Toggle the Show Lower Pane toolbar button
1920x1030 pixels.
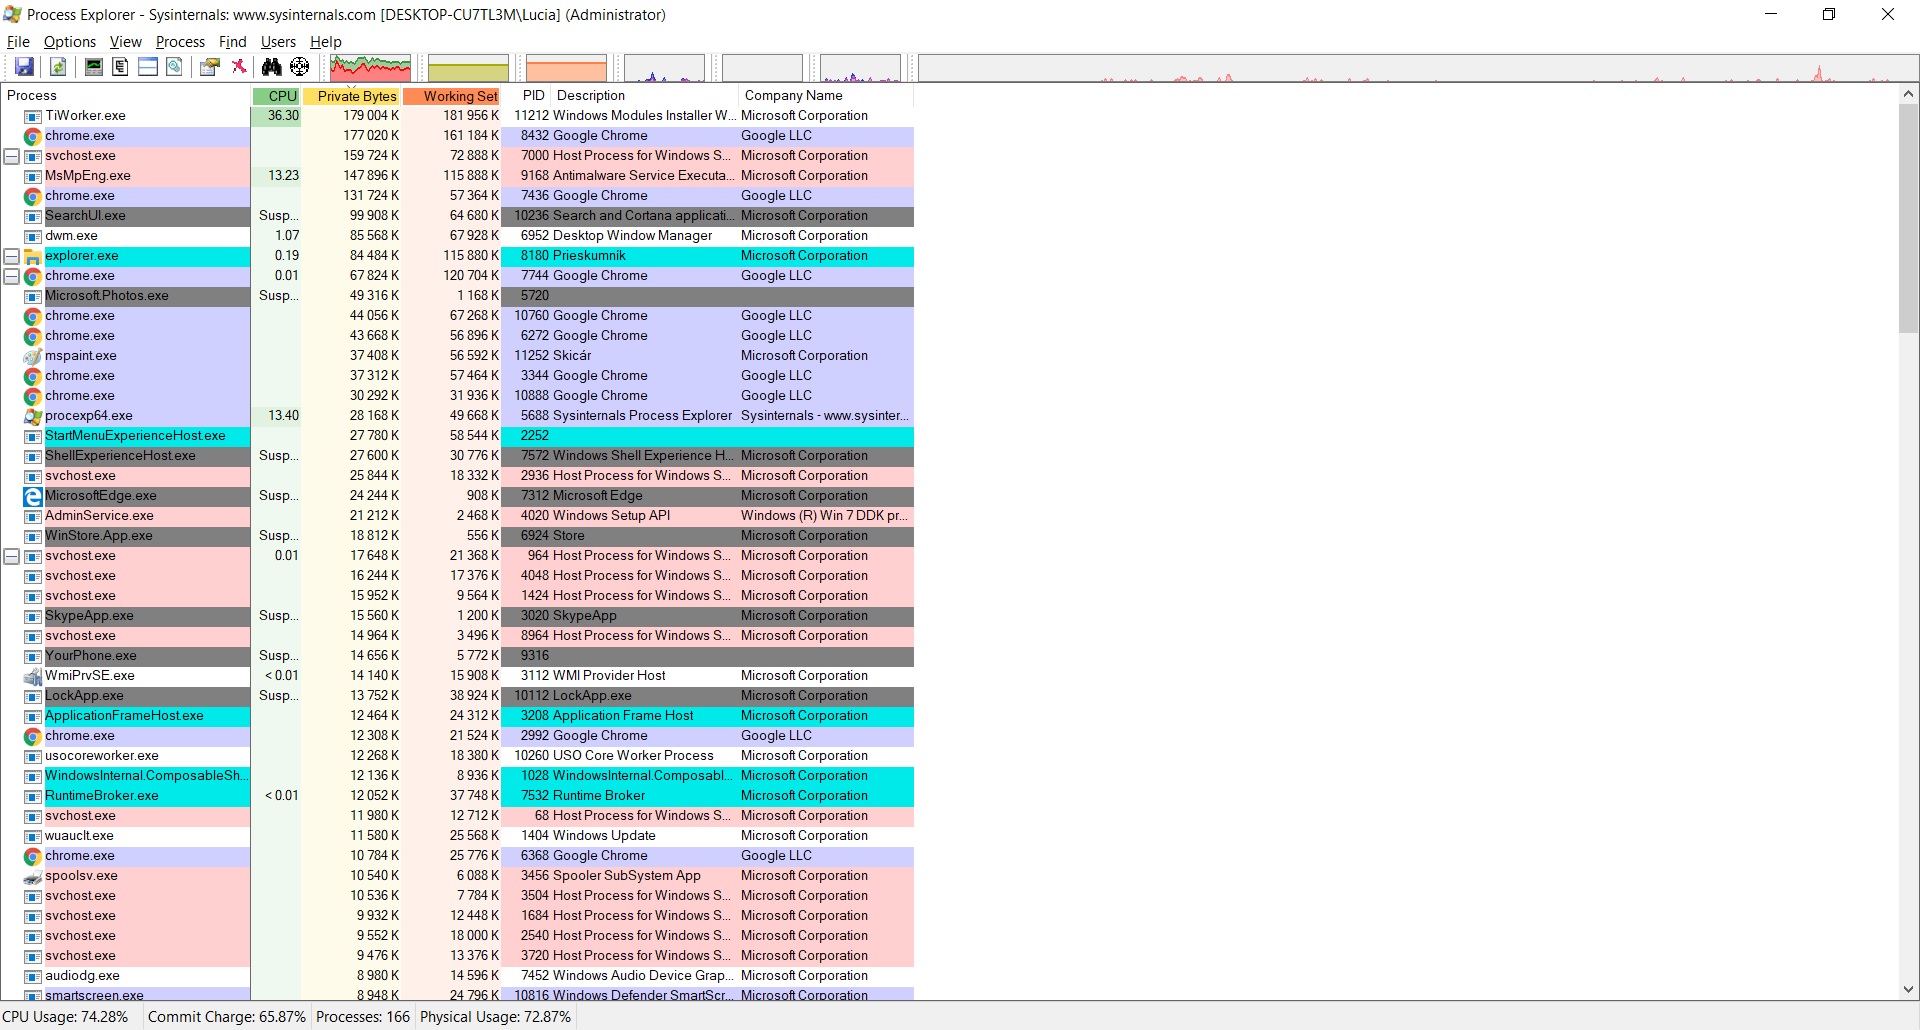click(147, 67)
